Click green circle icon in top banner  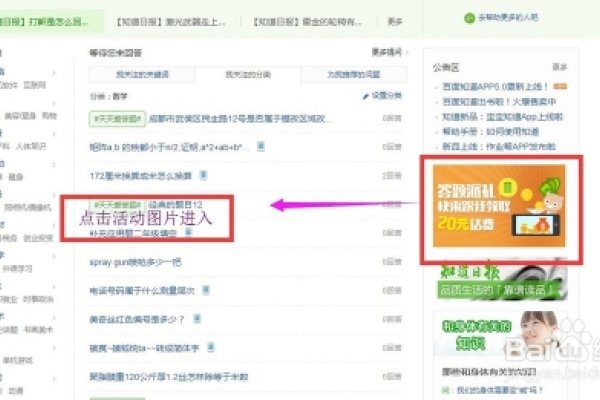pyautogui.click(x=469, y=18)
